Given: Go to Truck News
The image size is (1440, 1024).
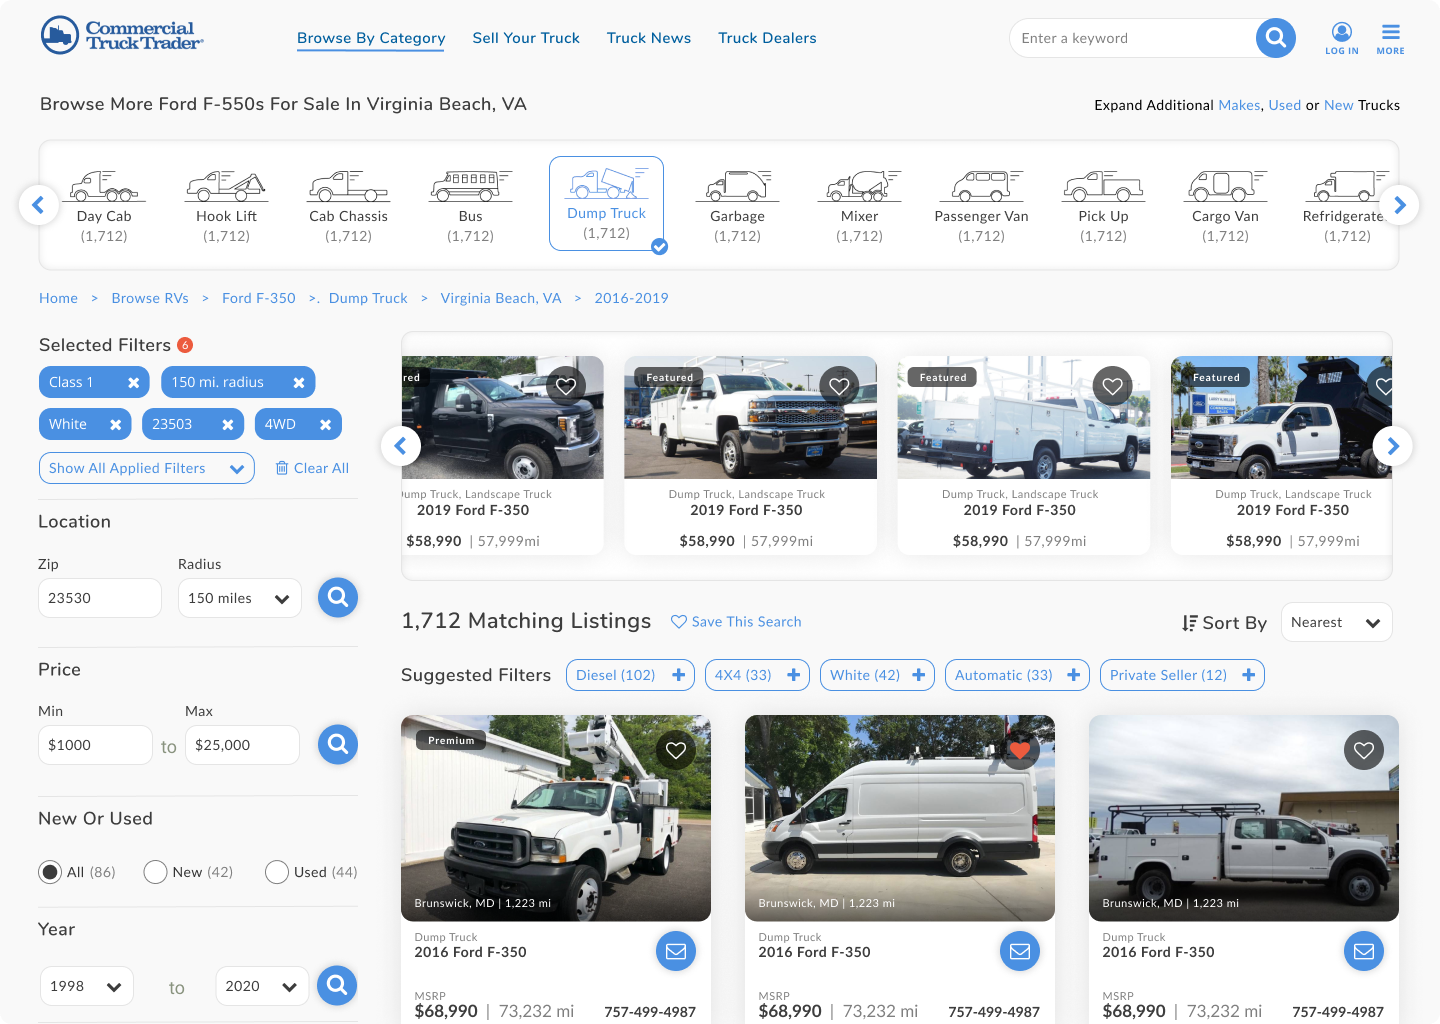Looking at the screenshot, I should click(649, 38).
